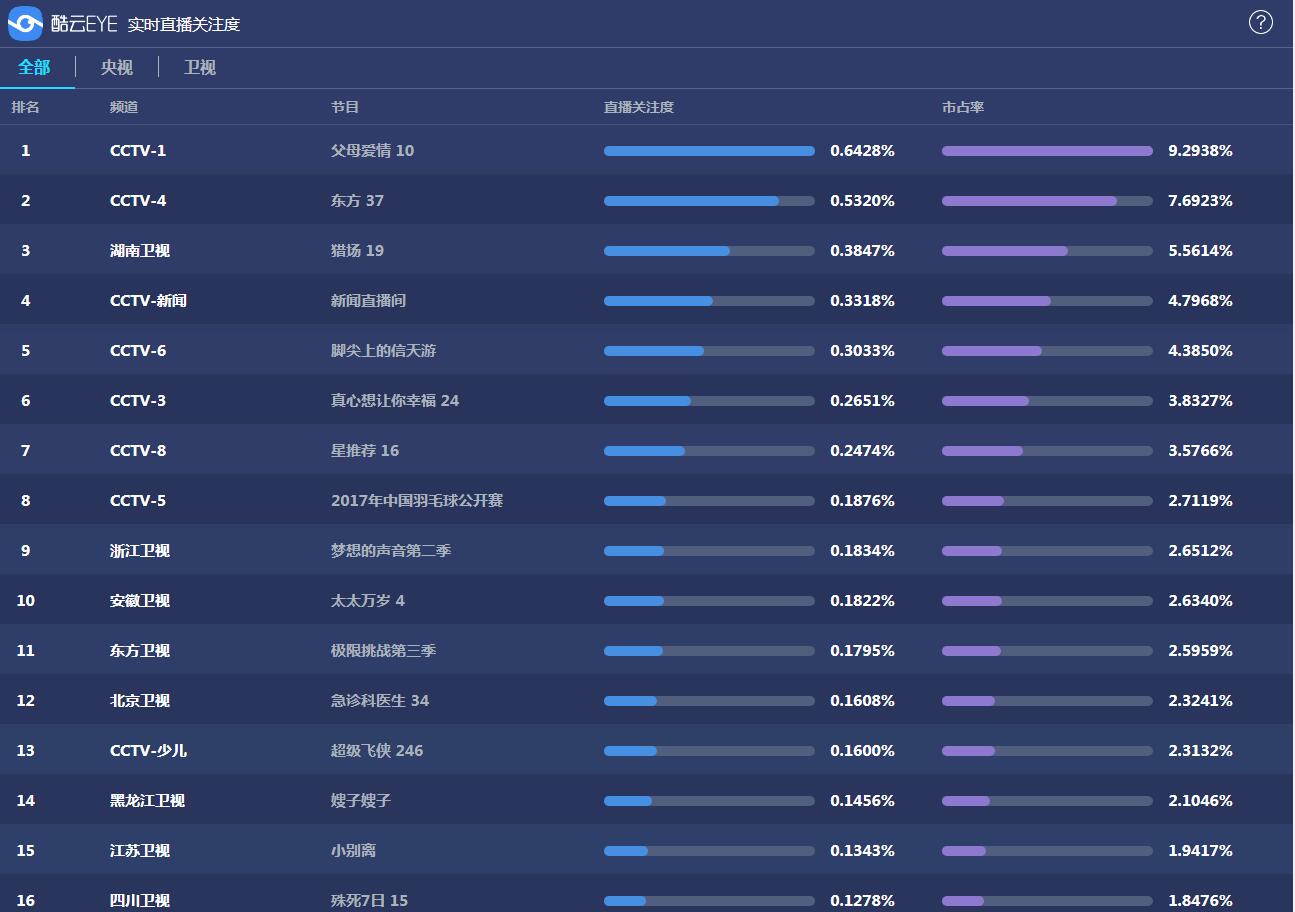Click the 直播关注度 column header
The width and height of the screenshot is (1295, 912).
[639, 107]
